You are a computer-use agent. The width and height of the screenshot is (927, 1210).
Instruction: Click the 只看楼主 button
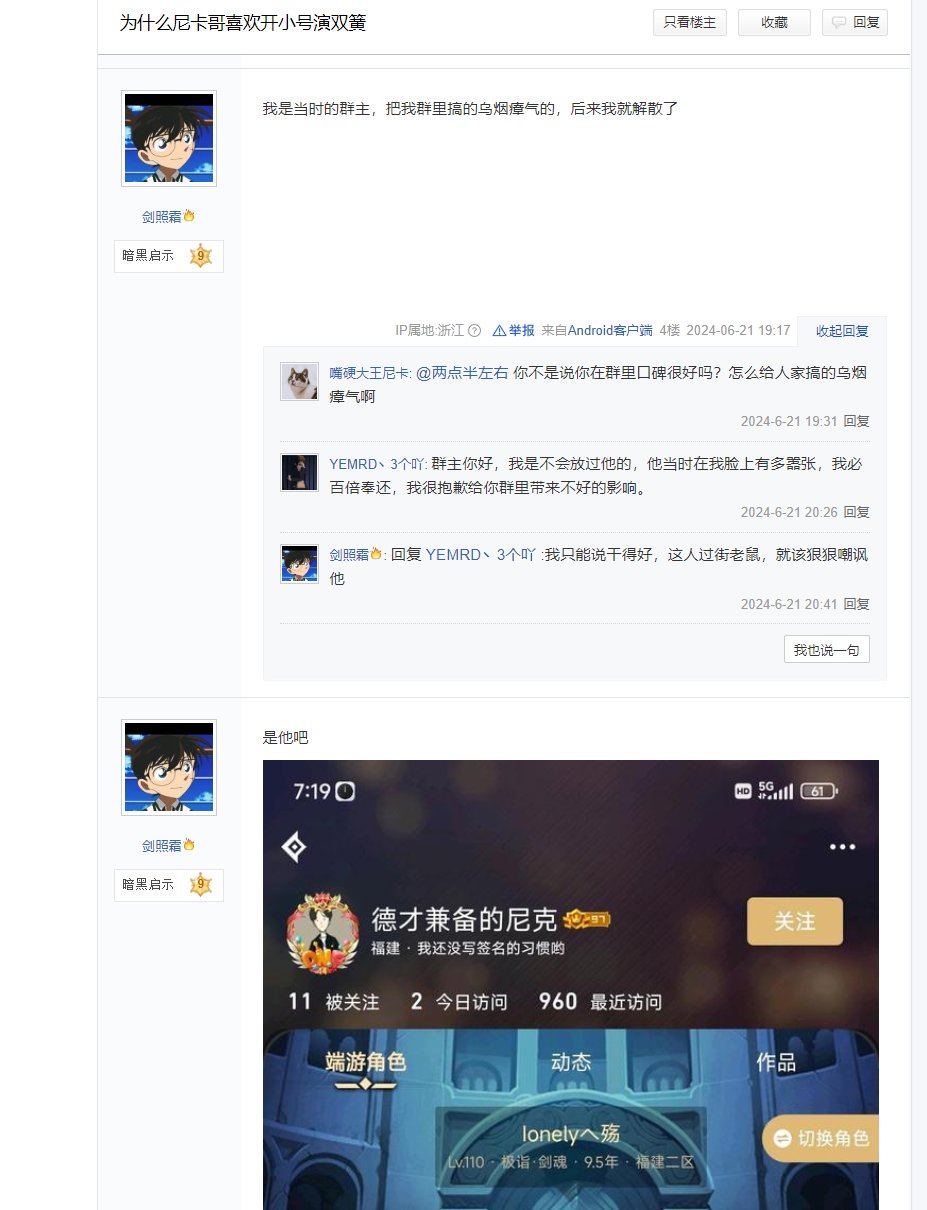tap(690, 22)
